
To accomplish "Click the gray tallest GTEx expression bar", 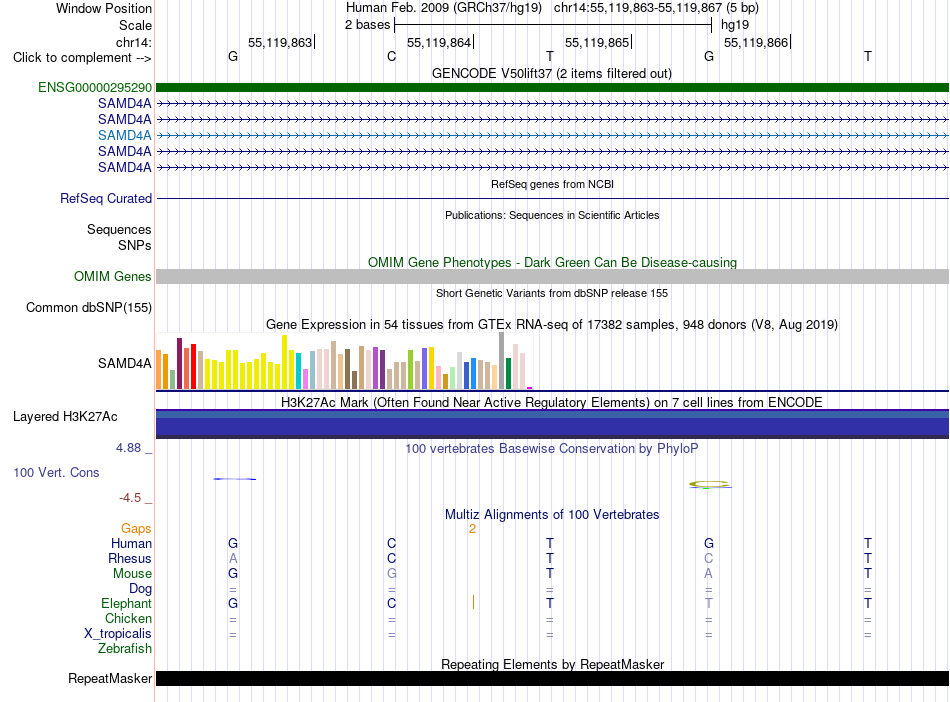I will pos(502,360).
